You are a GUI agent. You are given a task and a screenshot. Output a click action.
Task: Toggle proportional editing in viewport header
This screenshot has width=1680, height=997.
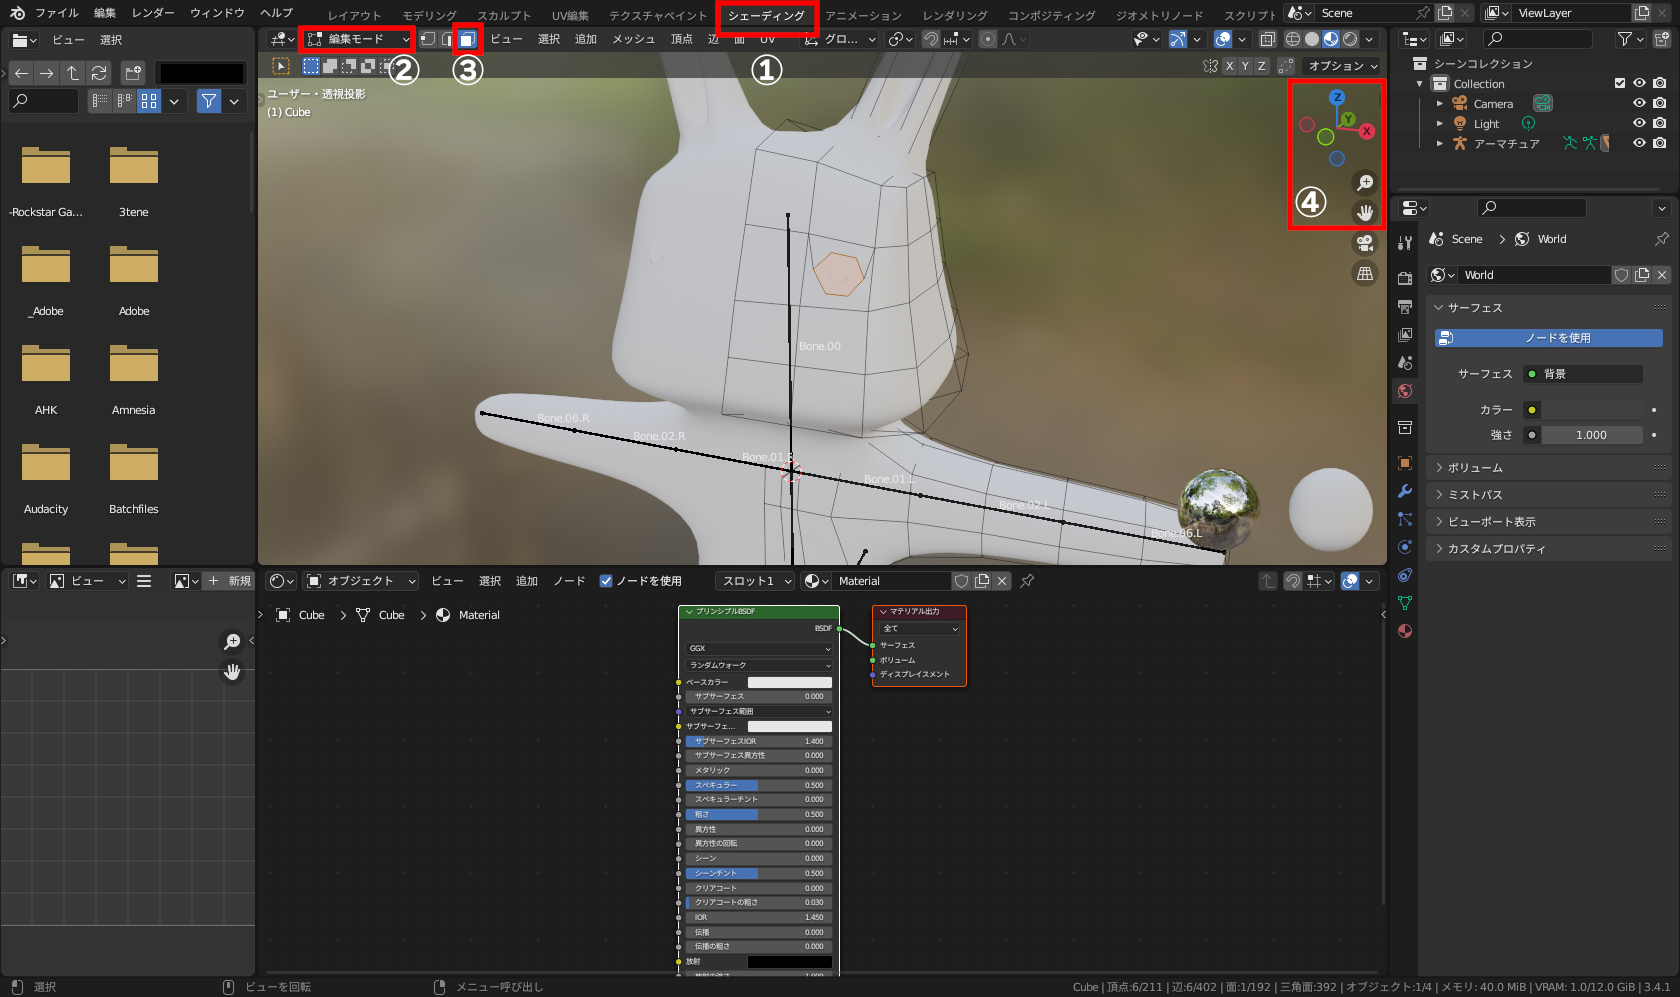pos(988,39)
